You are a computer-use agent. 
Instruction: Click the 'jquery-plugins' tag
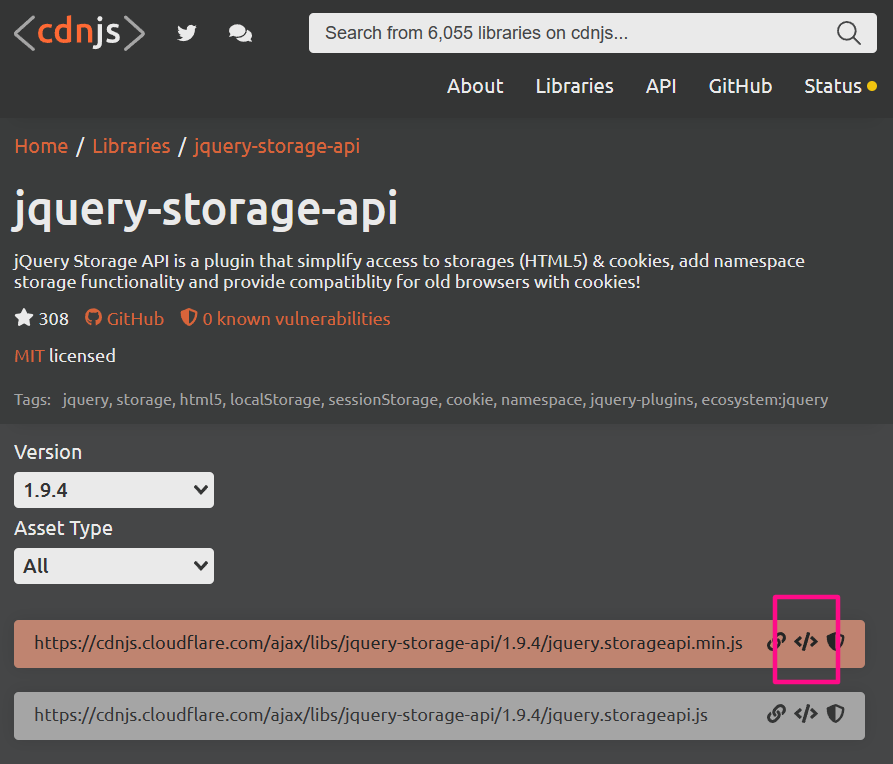[641, 400]
